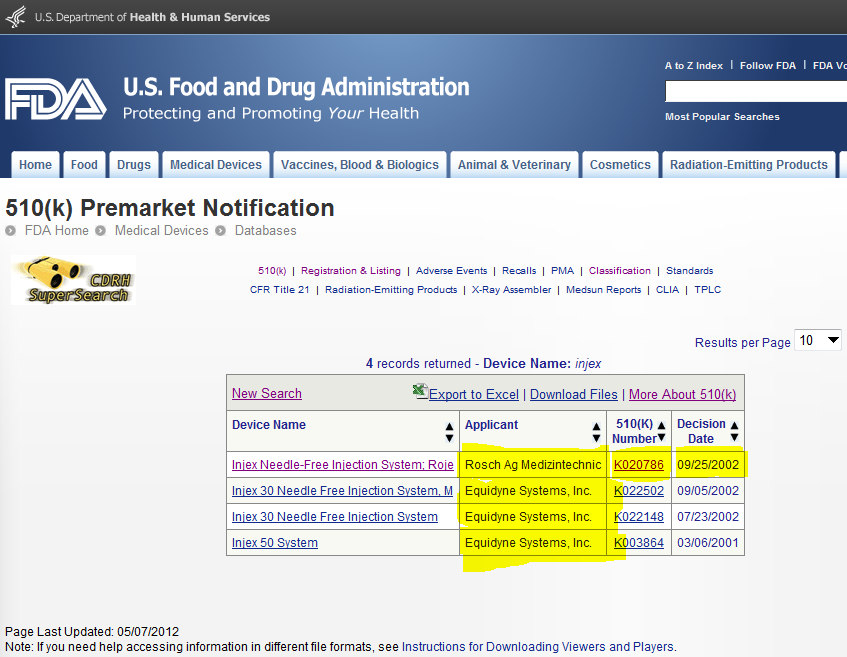This screenshot has height=657, width=847.
Task: Open Injex Needle-Free Injection System; Roje link
Action: 342,465
